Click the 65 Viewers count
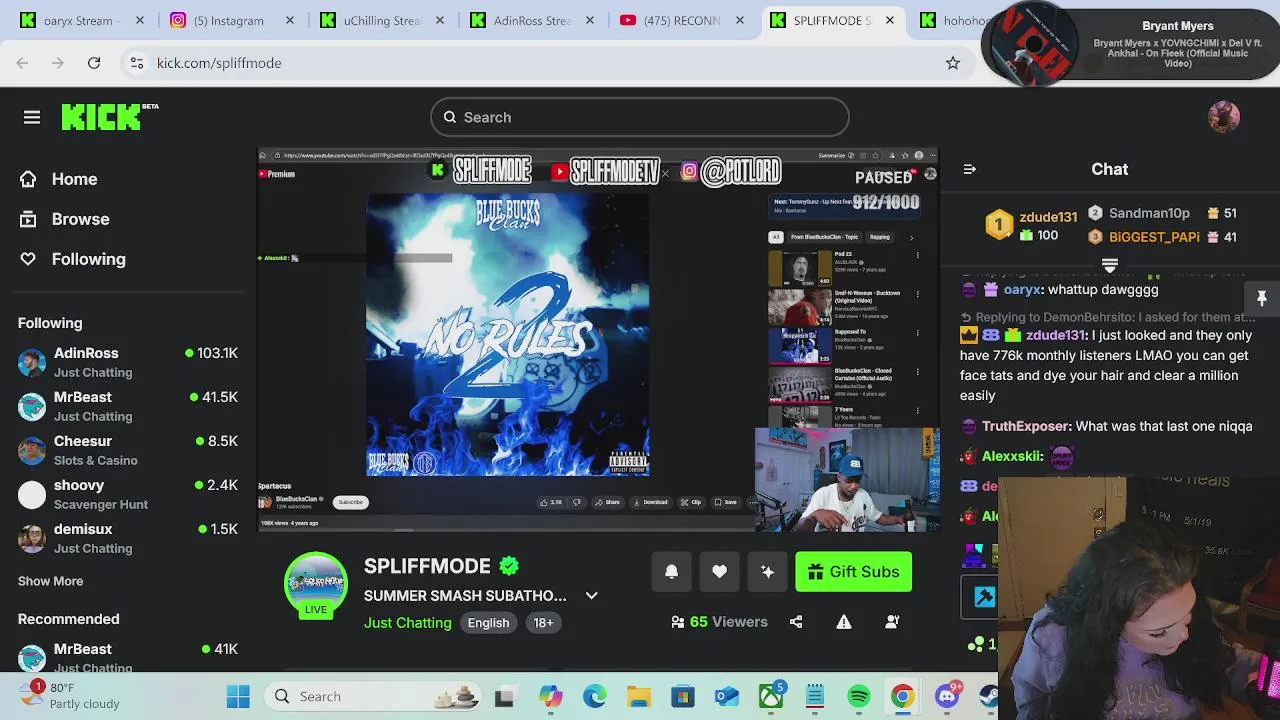1280x720 pixels. [720, 622]
